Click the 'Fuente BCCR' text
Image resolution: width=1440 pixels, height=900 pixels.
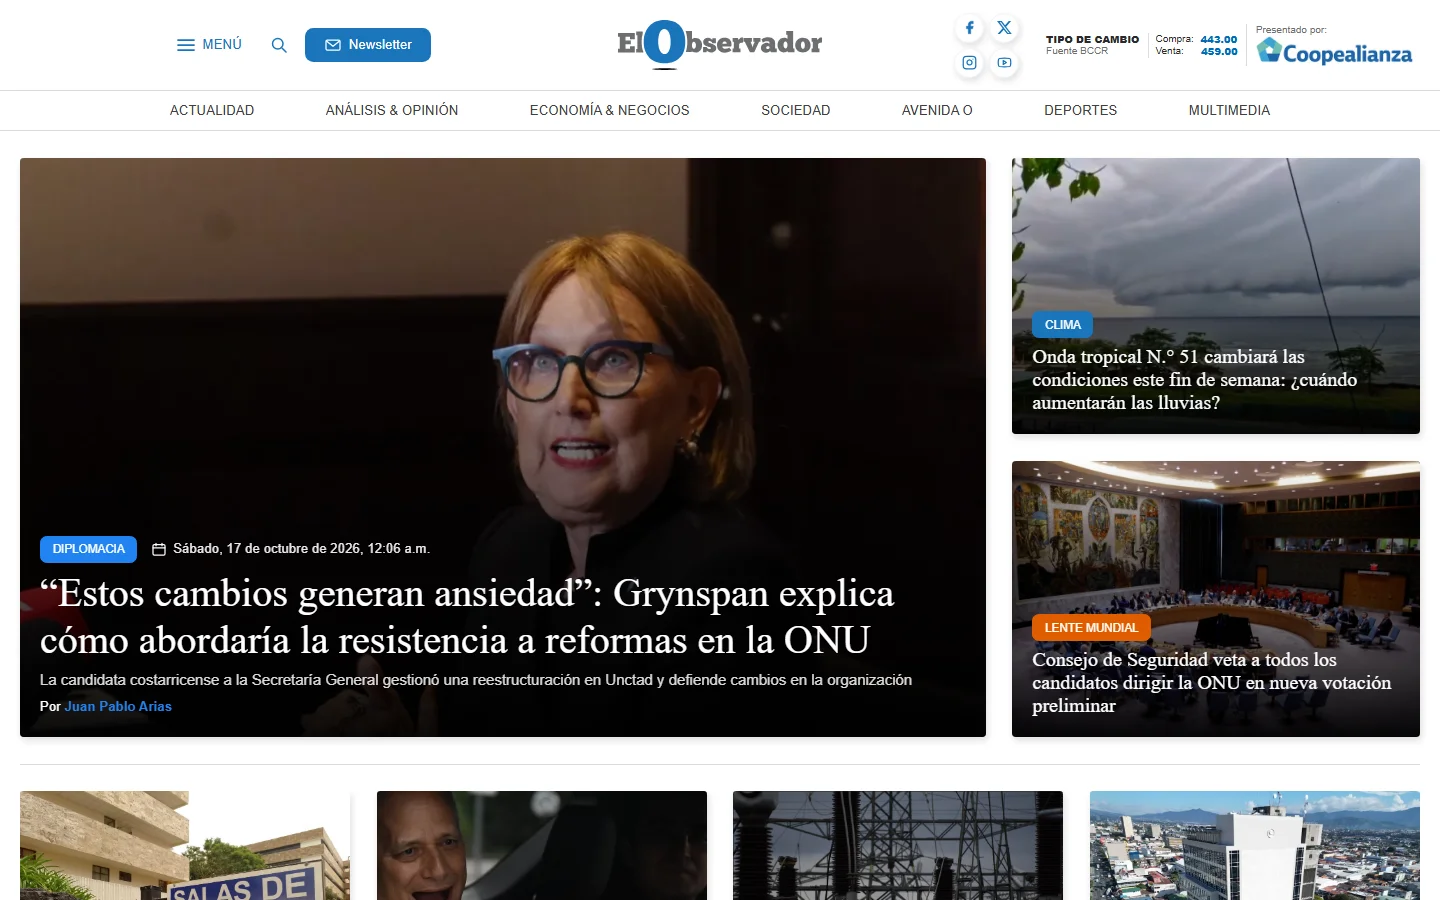tap(1077, 51)
